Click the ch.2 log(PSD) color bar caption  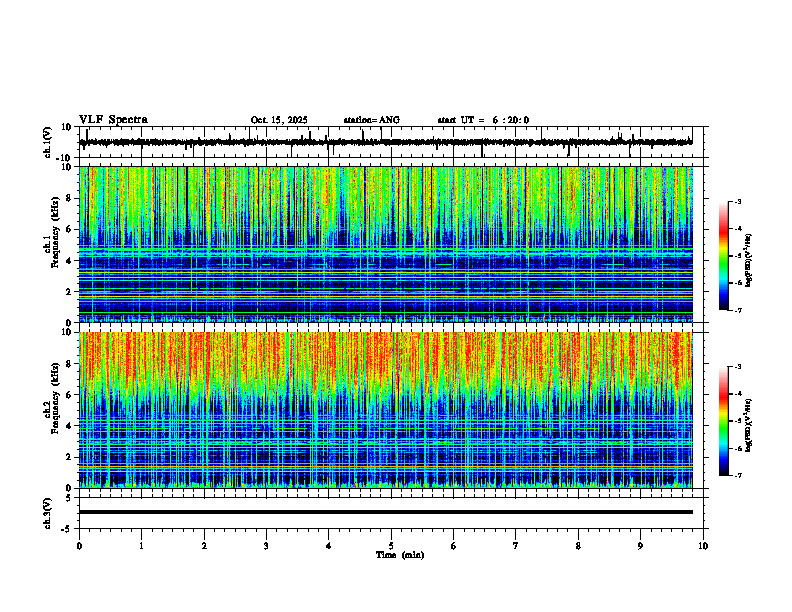point(749,425)
